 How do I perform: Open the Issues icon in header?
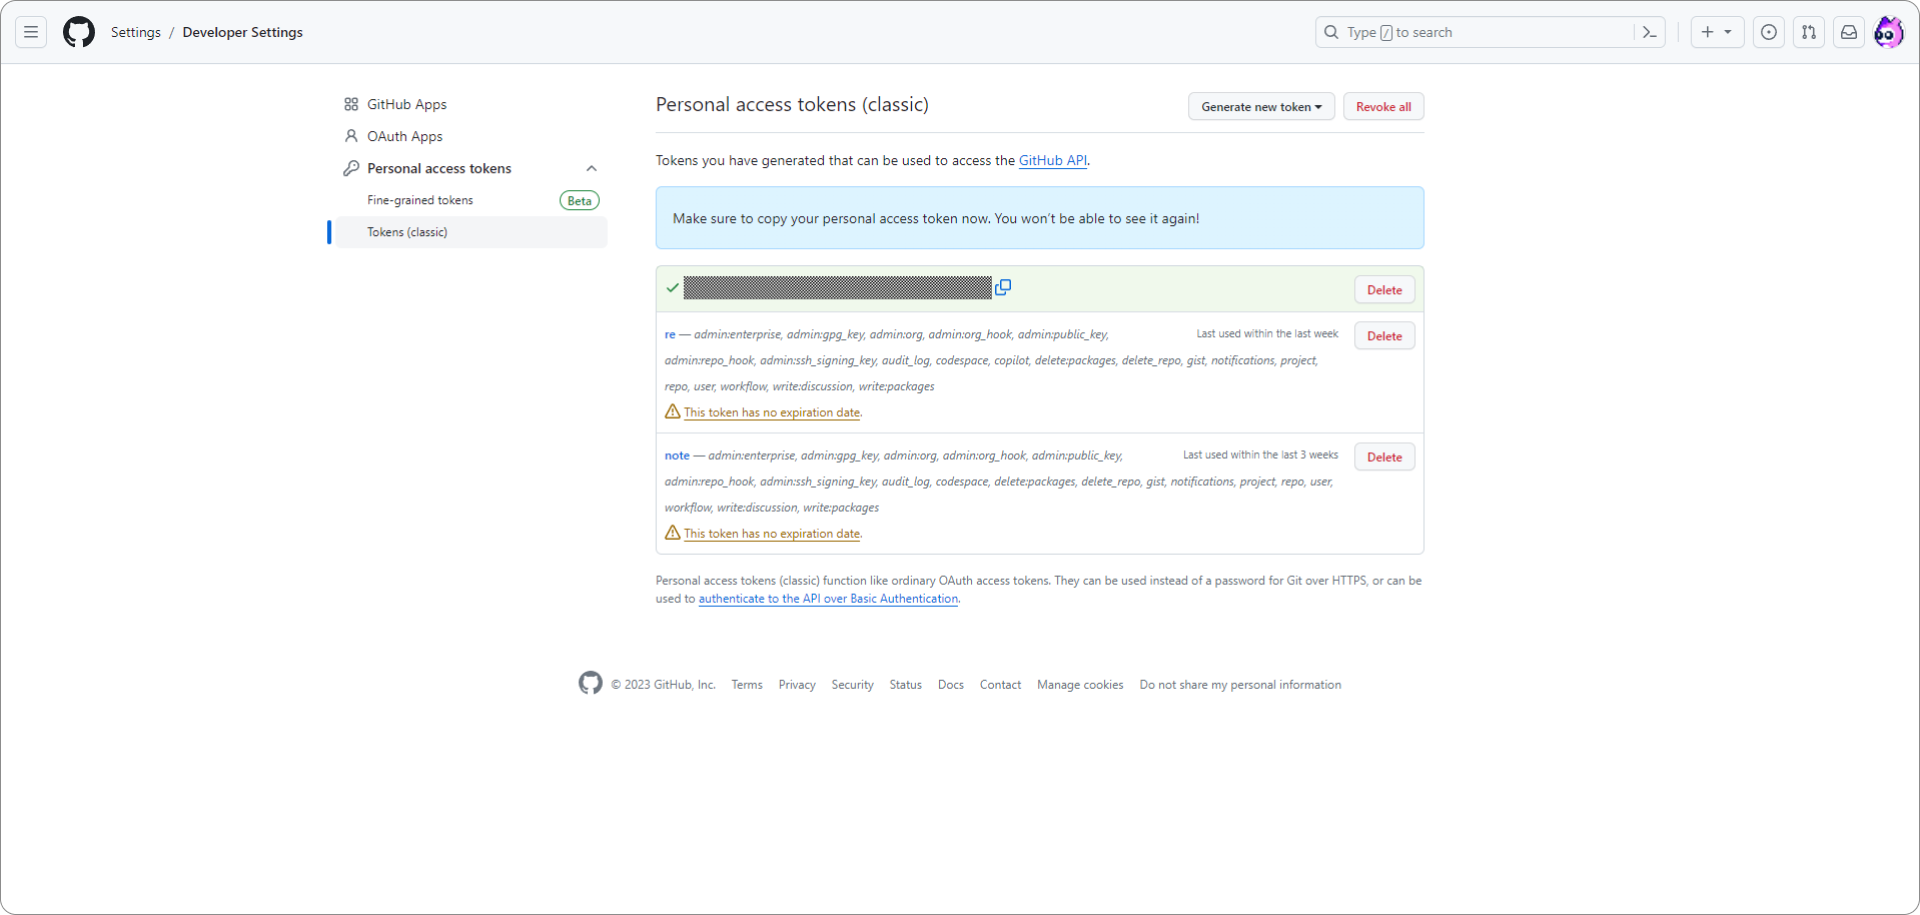tap(1769, 32)
